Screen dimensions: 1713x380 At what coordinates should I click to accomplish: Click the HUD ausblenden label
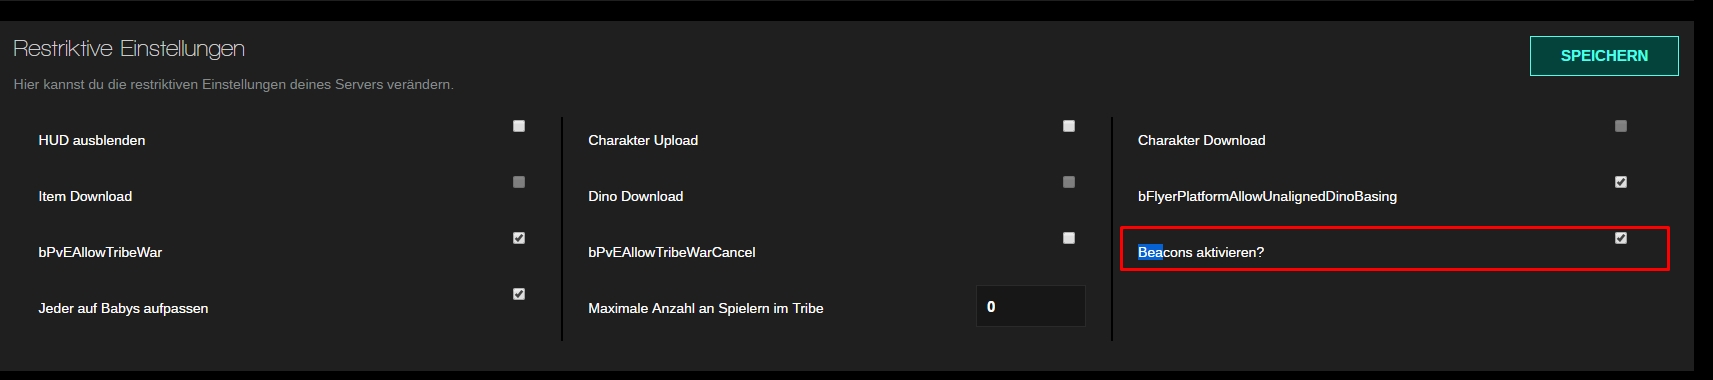[92, 140]
